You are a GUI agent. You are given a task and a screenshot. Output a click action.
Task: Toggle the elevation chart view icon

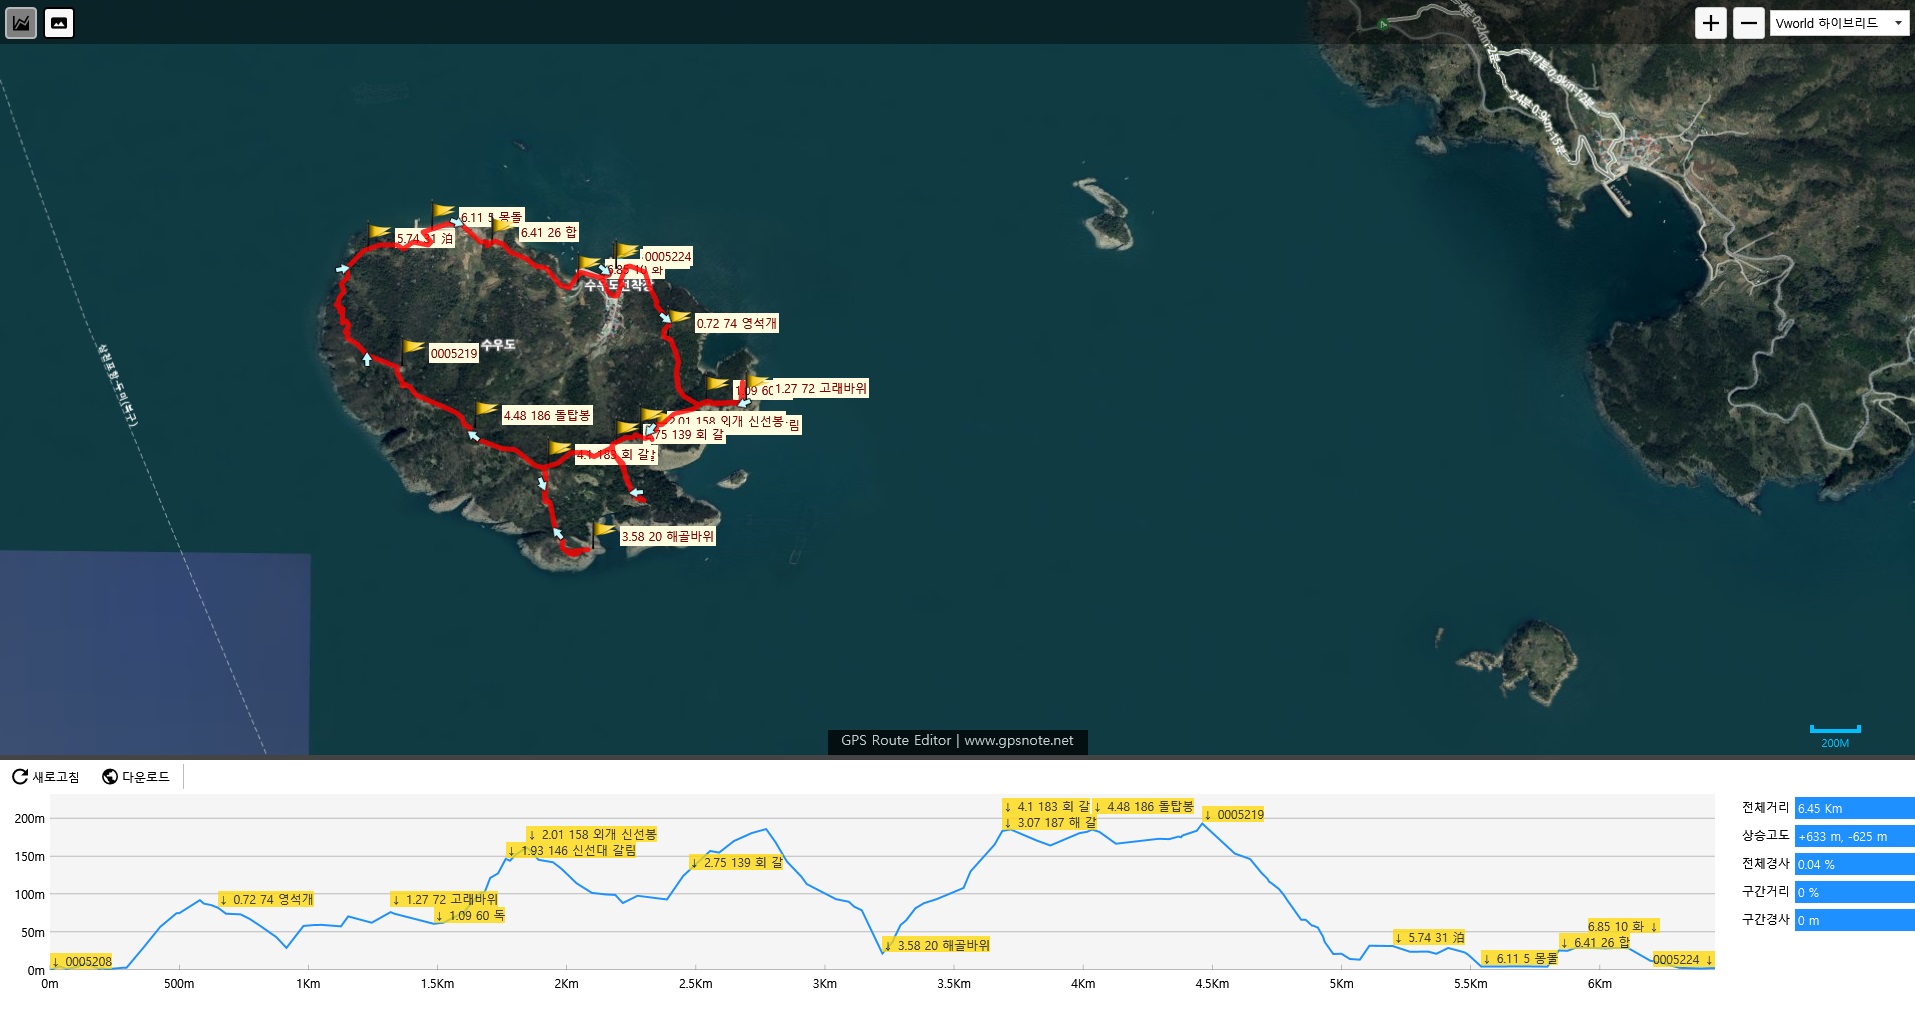[x=21, y=23]
